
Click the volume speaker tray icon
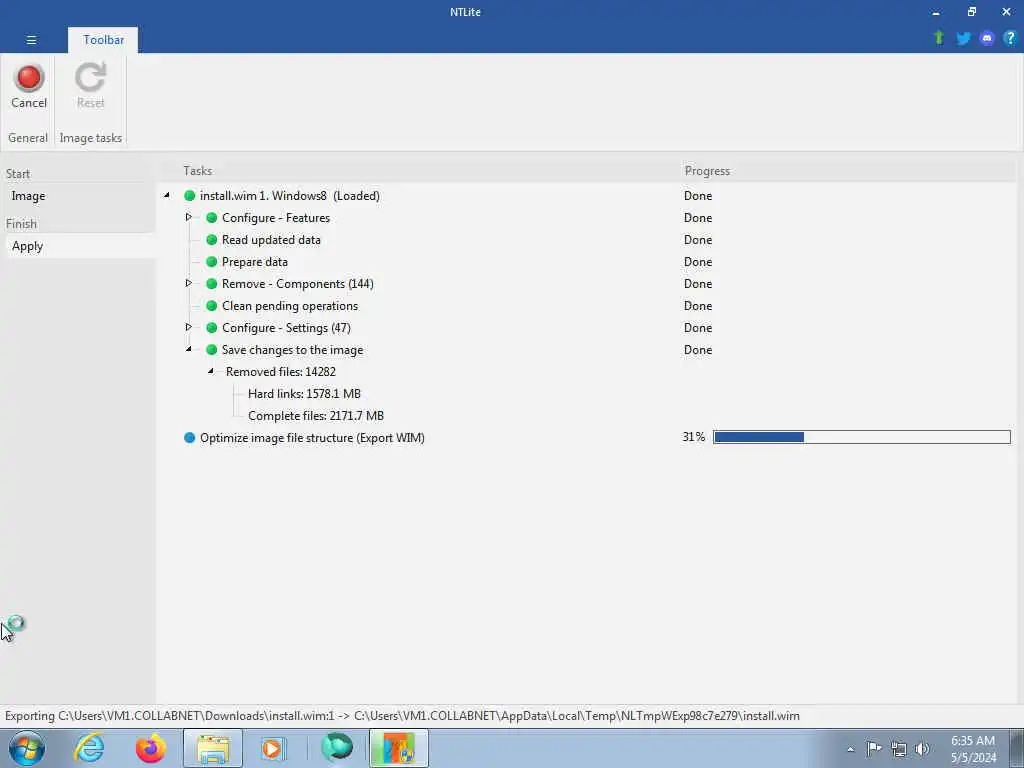pyautogui.click(x=921, y=749)
